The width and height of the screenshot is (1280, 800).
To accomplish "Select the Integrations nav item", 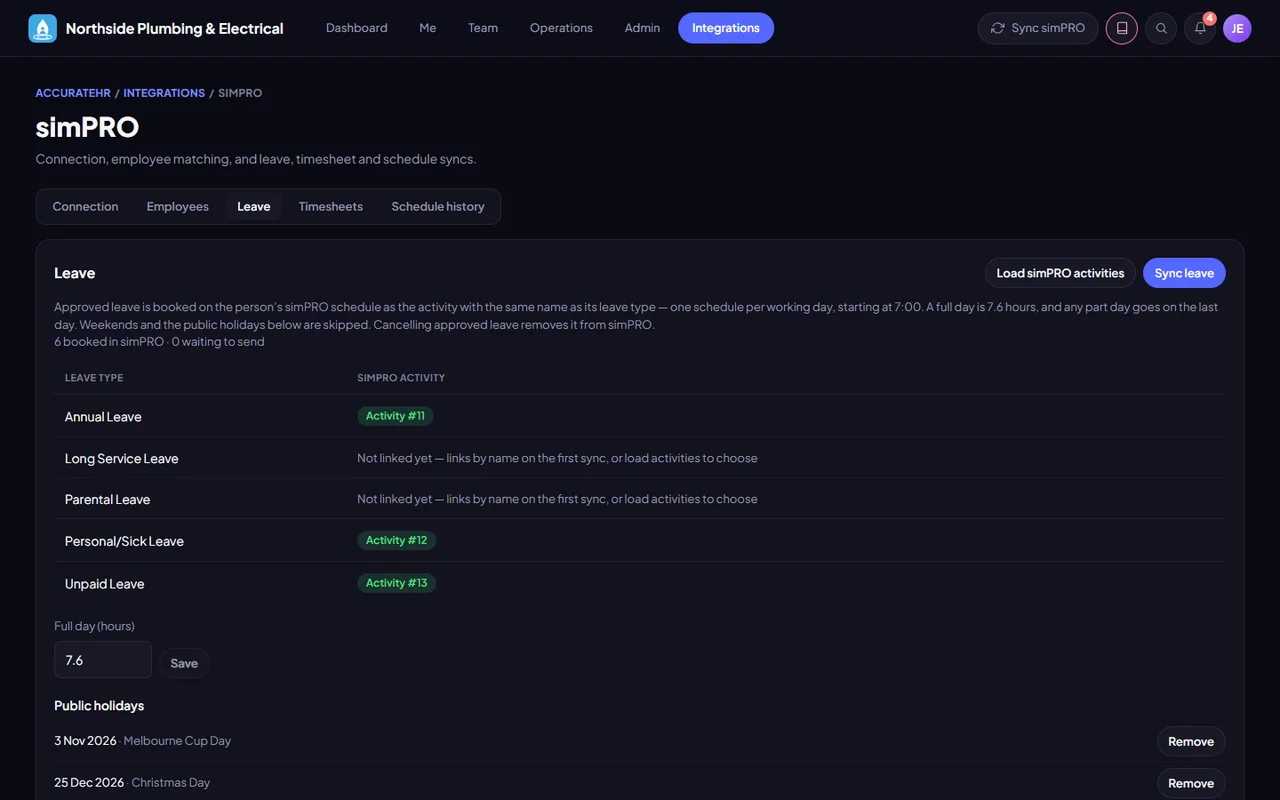I will [726, 28].
